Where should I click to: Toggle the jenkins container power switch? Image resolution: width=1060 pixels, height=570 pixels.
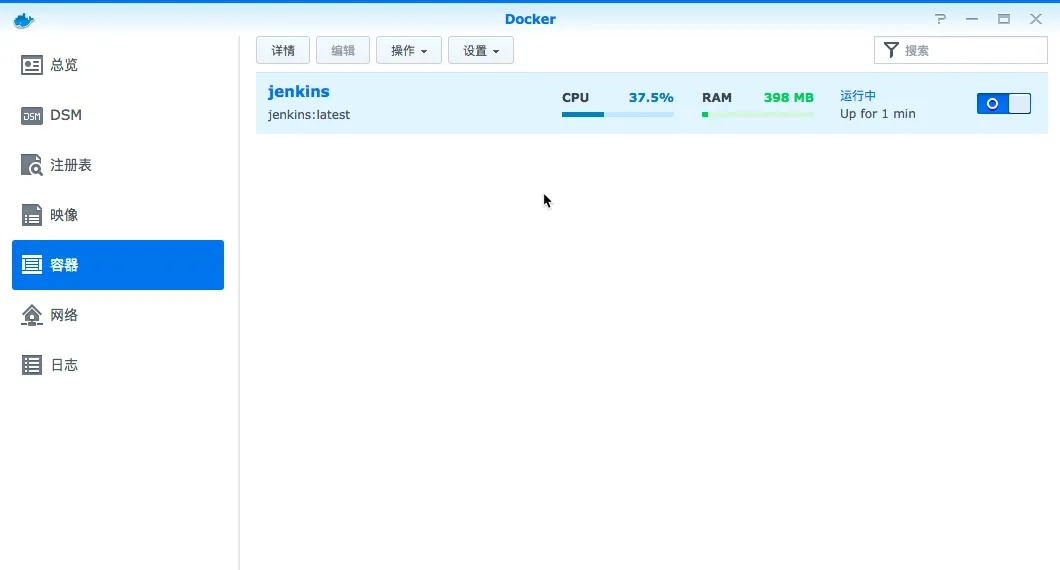click(1003, 103)
